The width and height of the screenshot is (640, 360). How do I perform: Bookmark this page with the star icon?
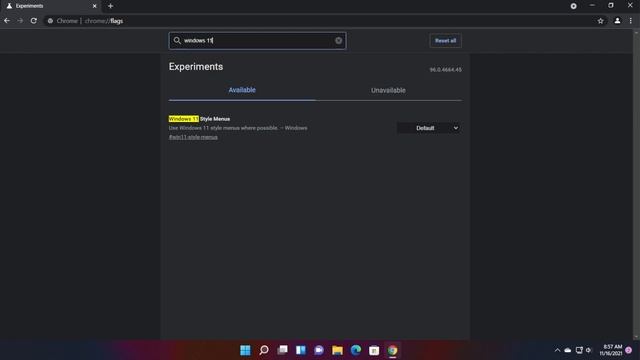600,21
